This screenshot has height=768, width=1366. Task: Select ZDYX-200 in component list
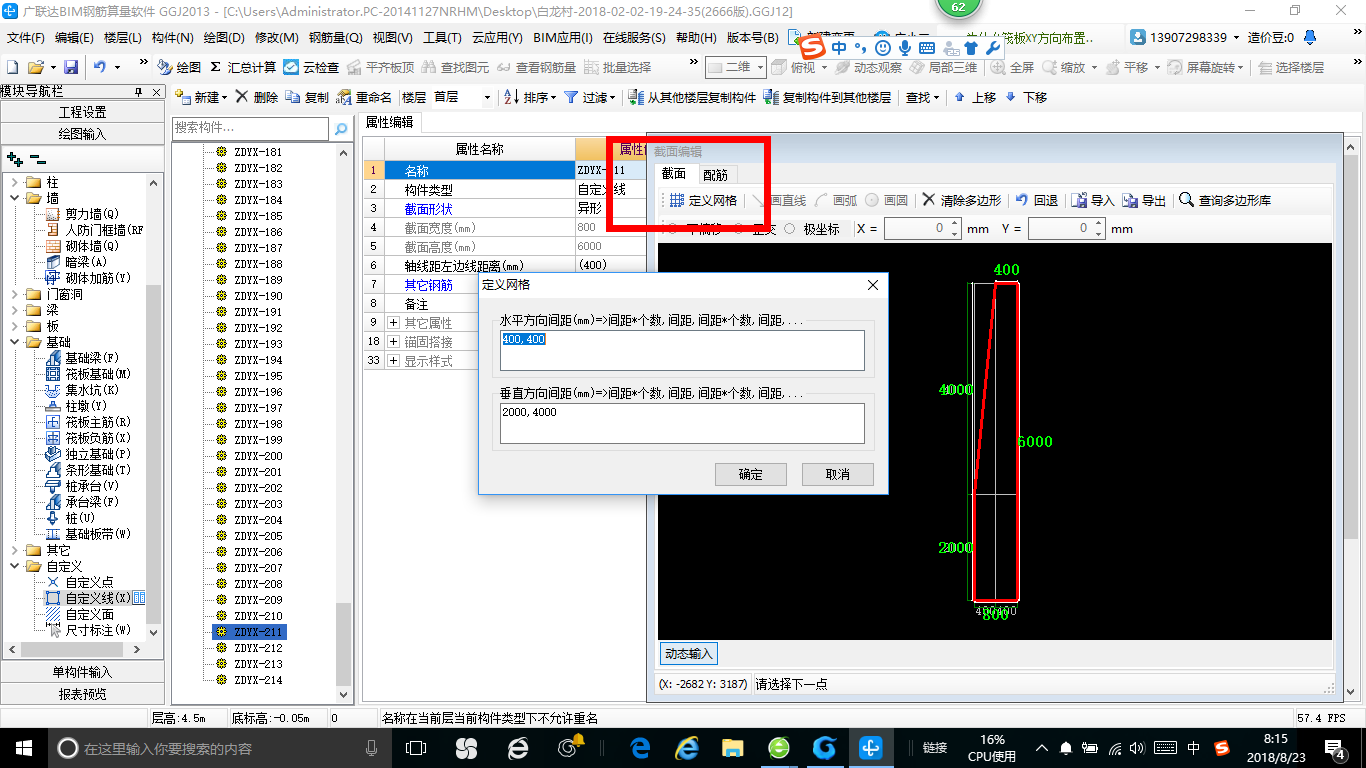point(258,456)
